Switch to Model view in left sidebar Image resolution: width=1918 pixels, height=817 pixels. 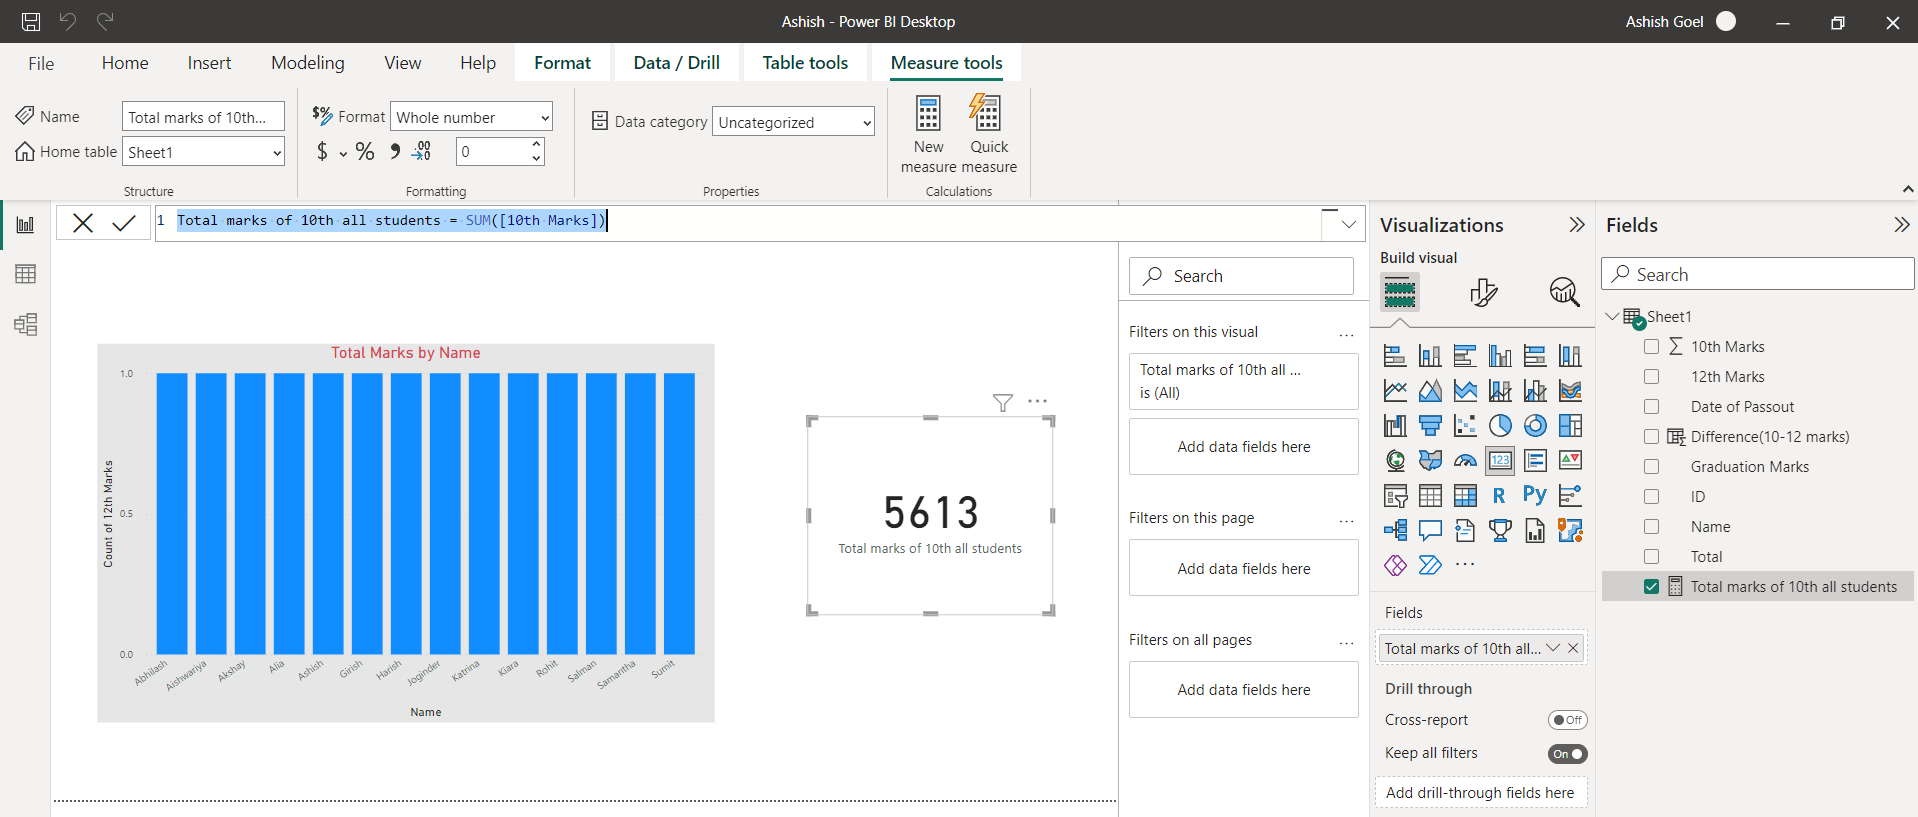pos(25,324)
